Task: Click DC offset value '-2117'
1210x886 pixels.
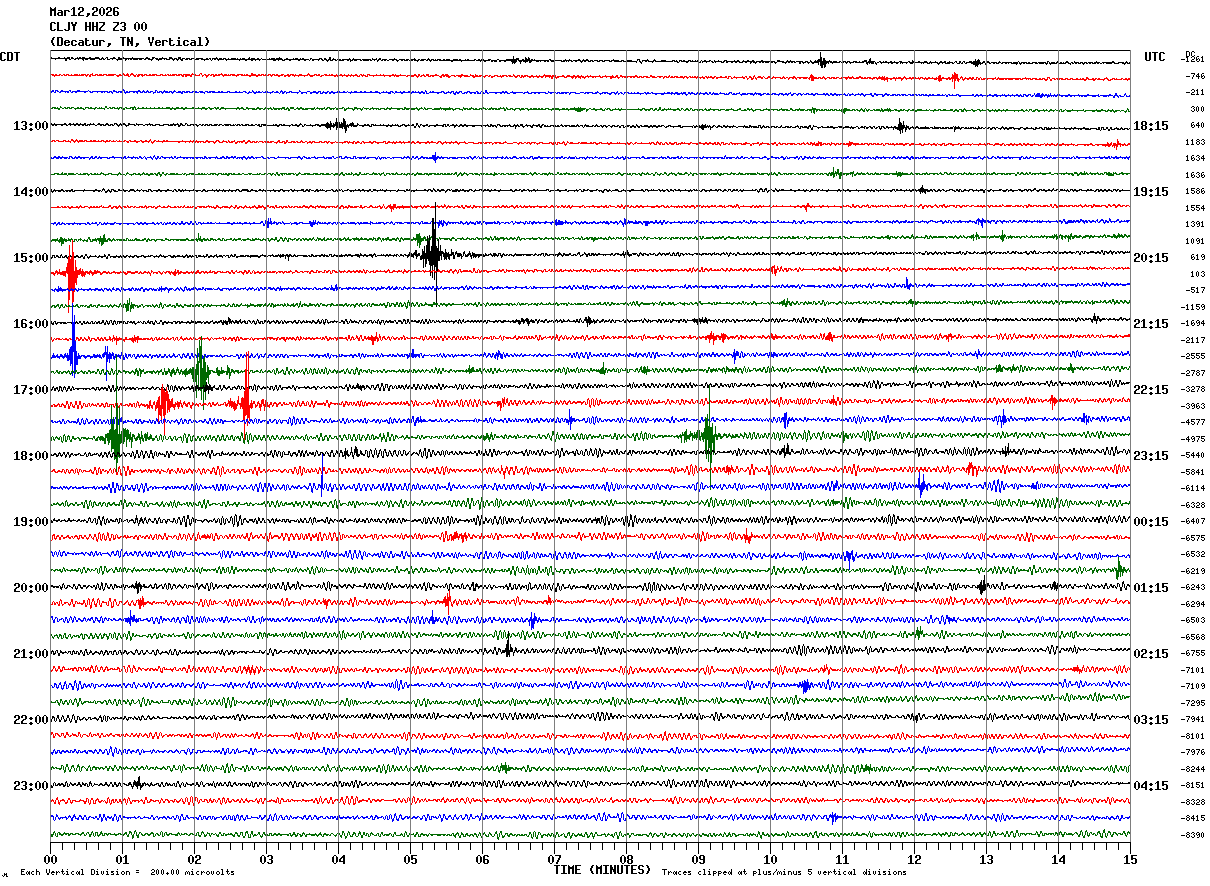Action: pyautogui.click(x=1194, y=340)
